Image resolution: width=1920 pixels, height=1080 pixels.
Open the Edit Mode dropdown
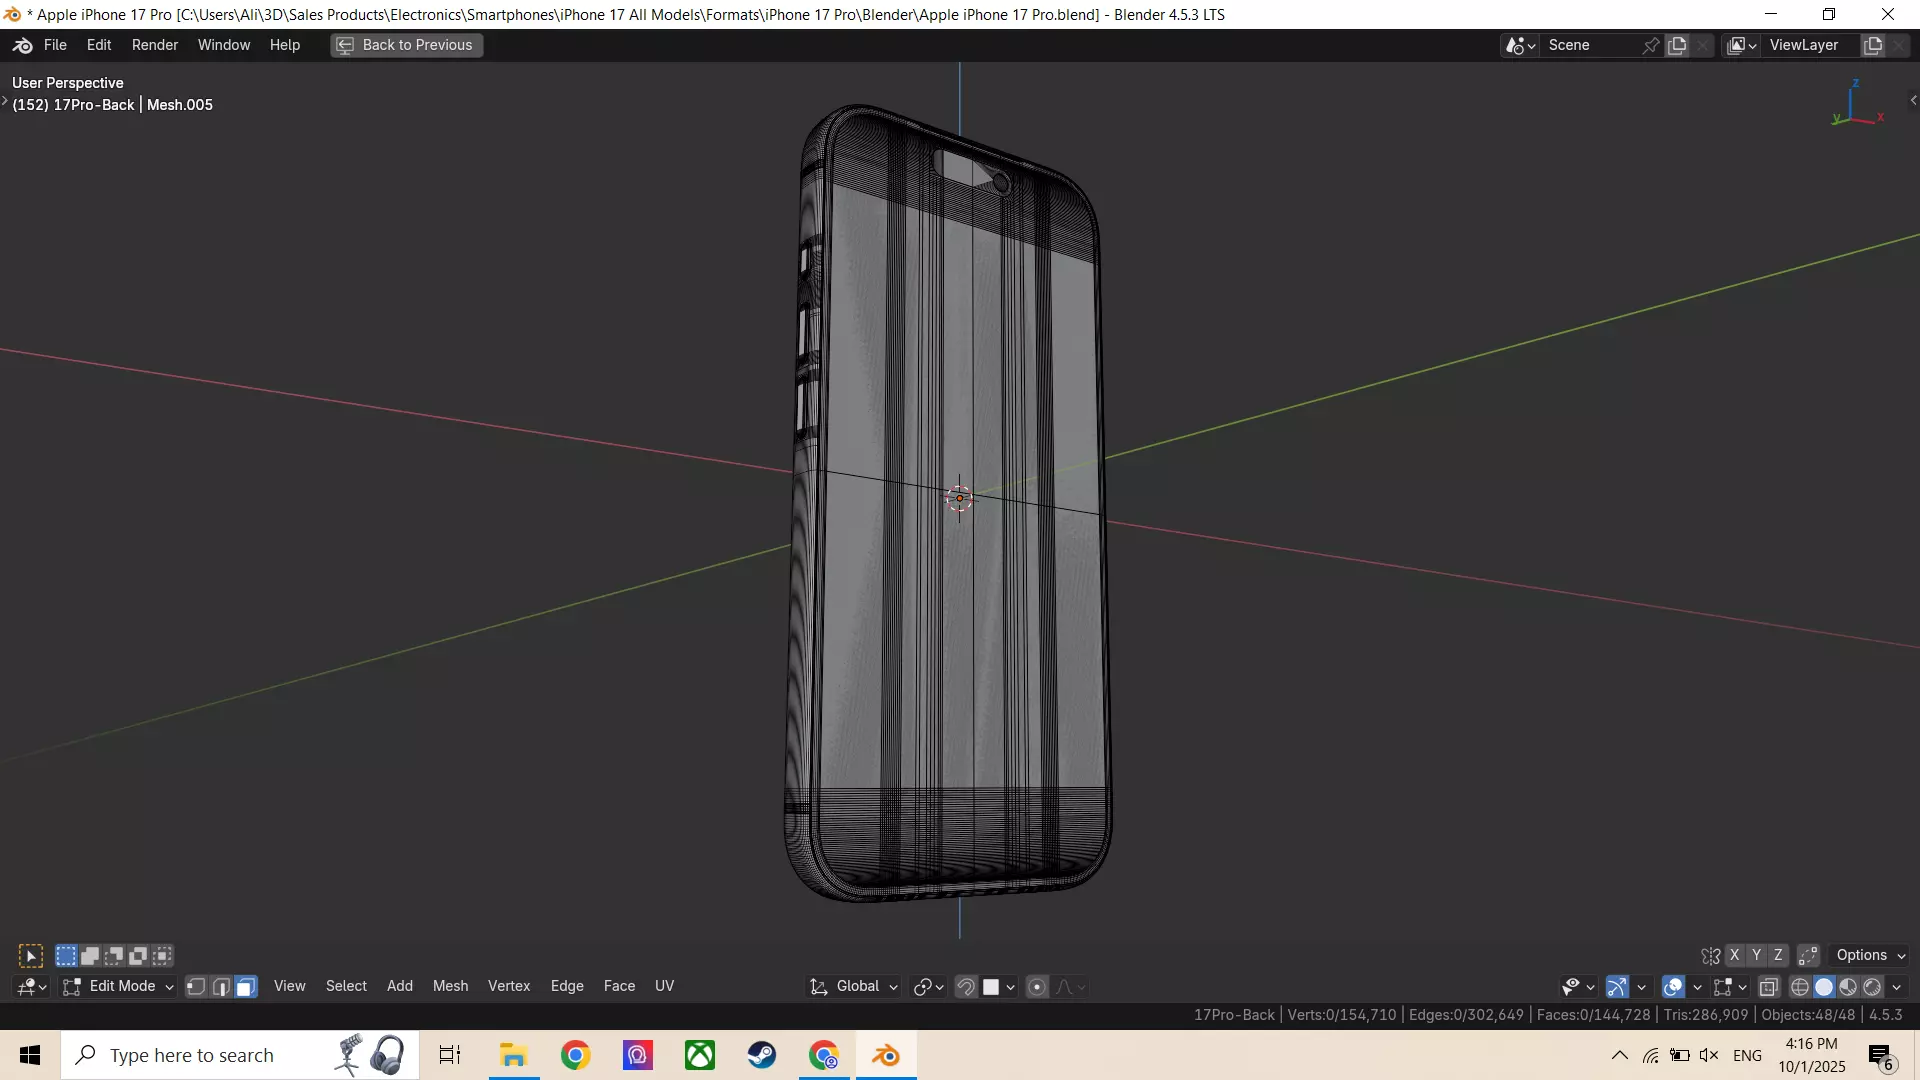click(x=118, y=987)
